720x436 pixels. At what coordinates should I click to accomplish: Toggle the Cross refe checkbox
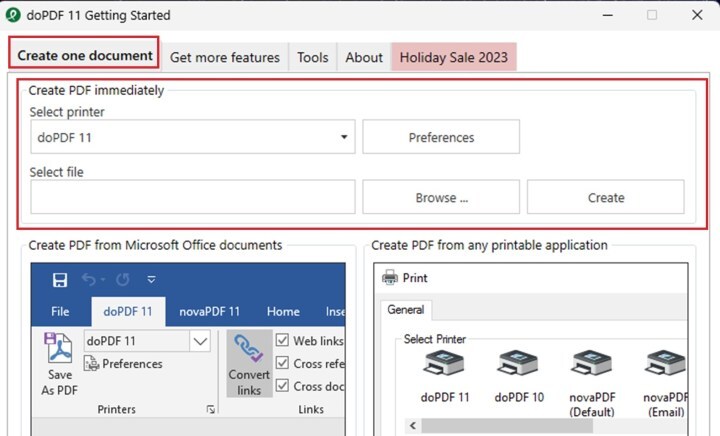pos(282,363)
